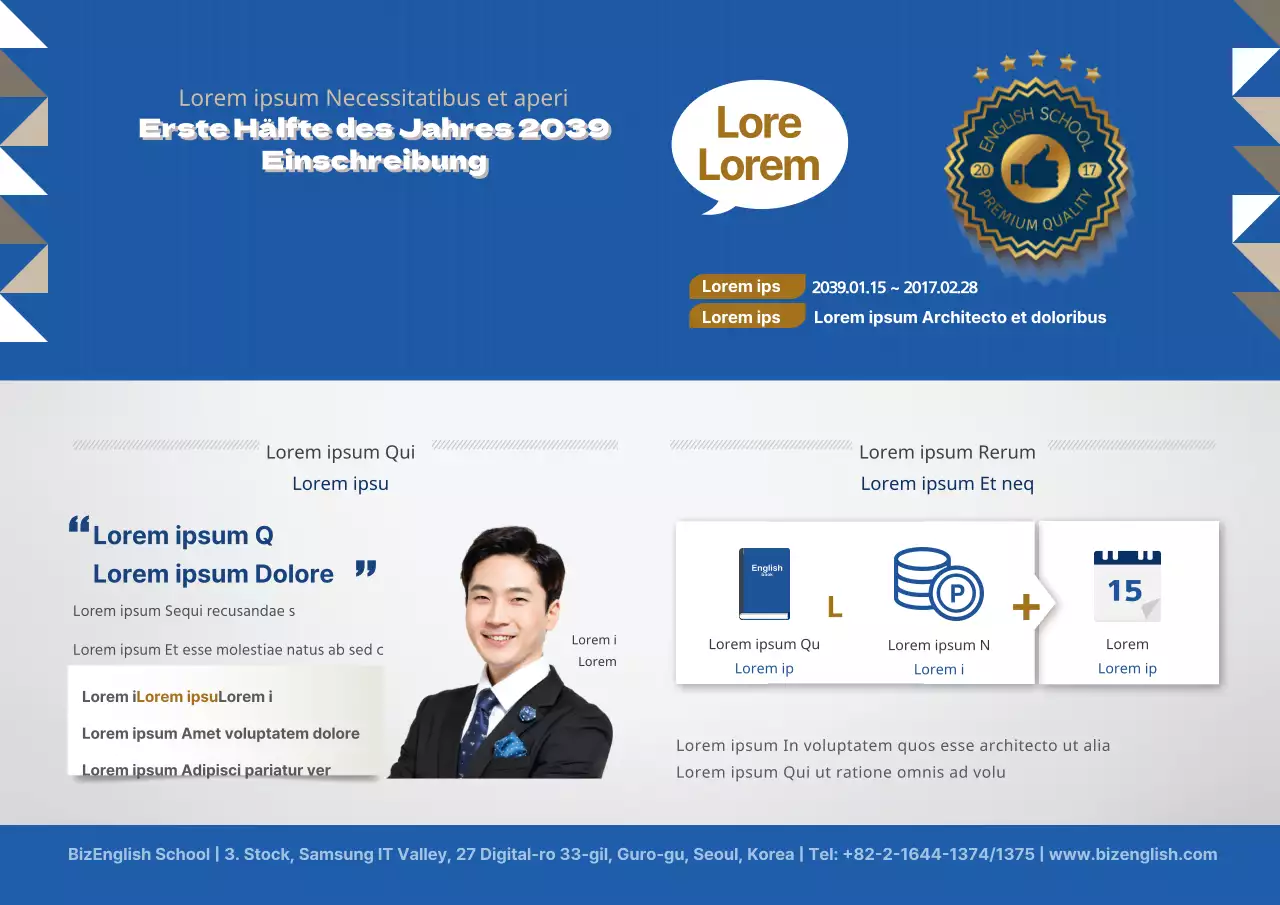The image size is (1280, 905).
Task: Click the Lorem ipsum Qui section heading
Action: click(340, 452)
